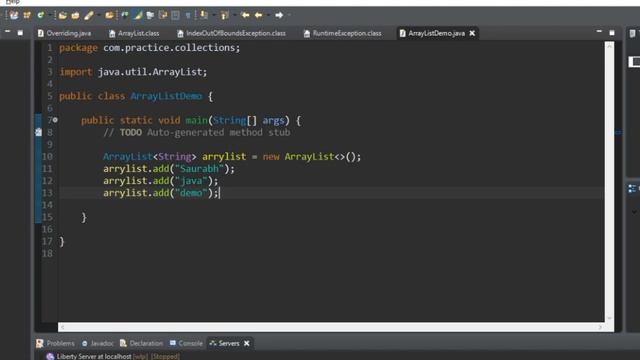The image size is (640, 360).
Task: Open the Declaration view tab
Action: pyautogui.click(x=141, y=343)
